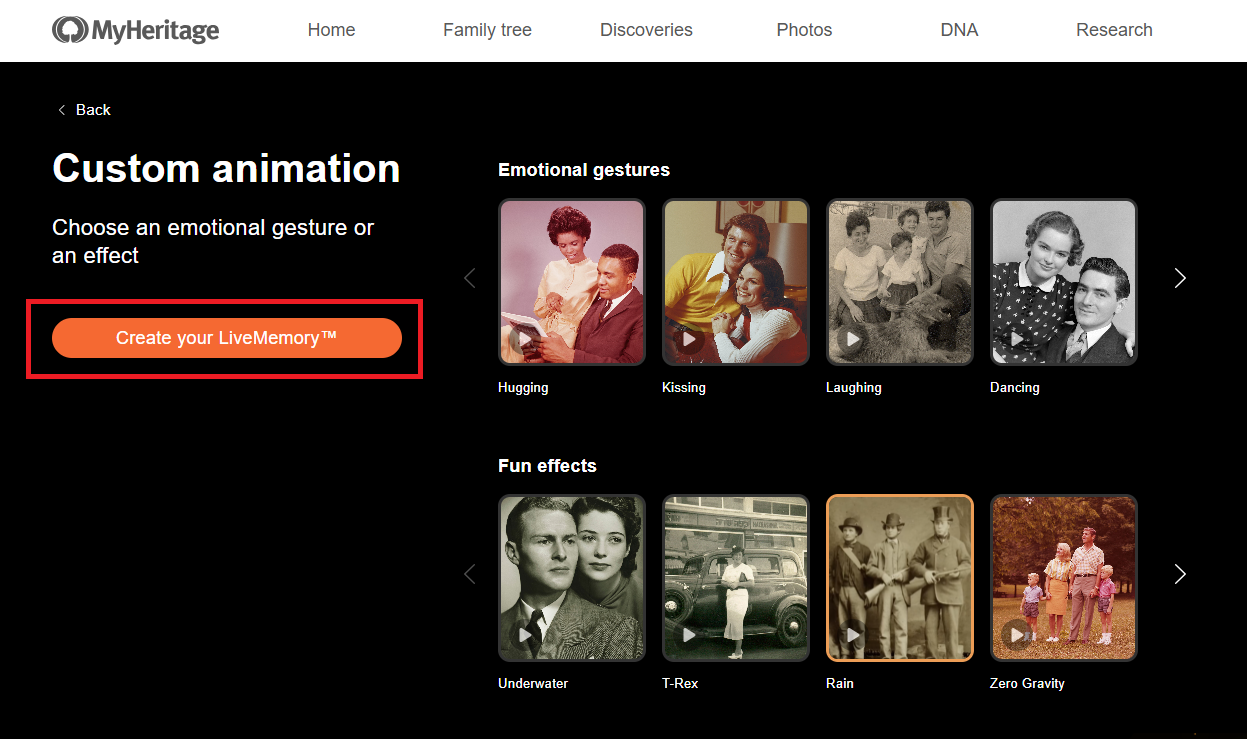Click the Emotional gestures heading
The width and height of the screenshot is (1247, 739).
[584, 170]
